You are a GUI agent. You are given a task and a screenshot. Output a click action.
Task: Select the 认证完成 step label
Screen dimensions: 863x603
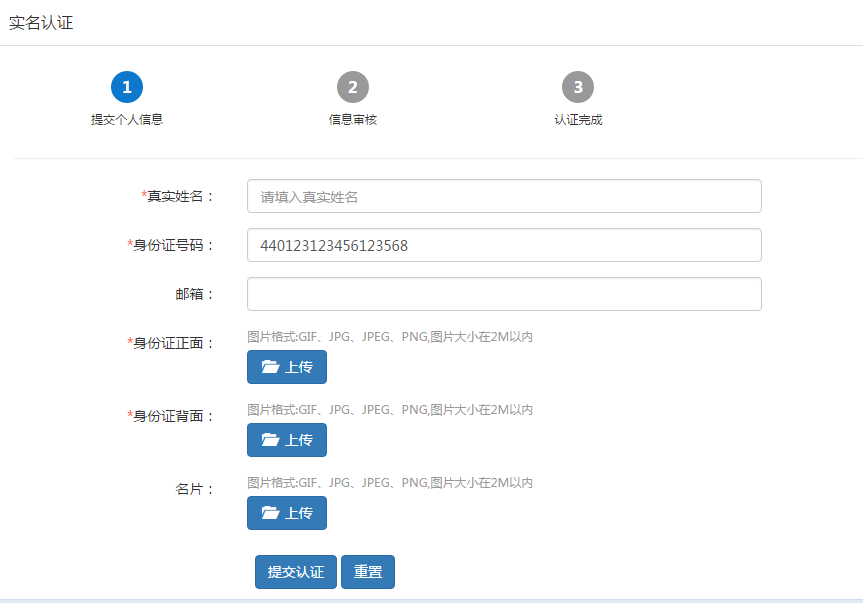point(578,120)
